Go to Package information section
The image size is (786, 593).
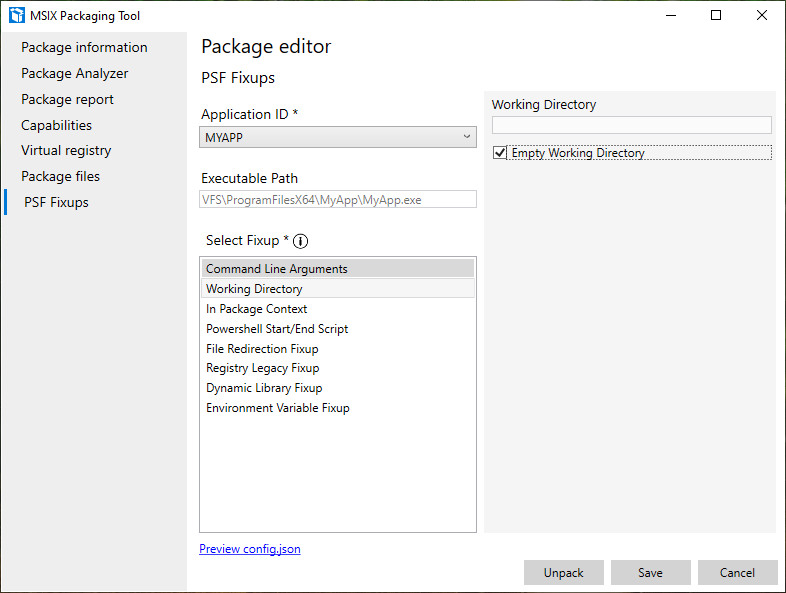click(84, 48)
